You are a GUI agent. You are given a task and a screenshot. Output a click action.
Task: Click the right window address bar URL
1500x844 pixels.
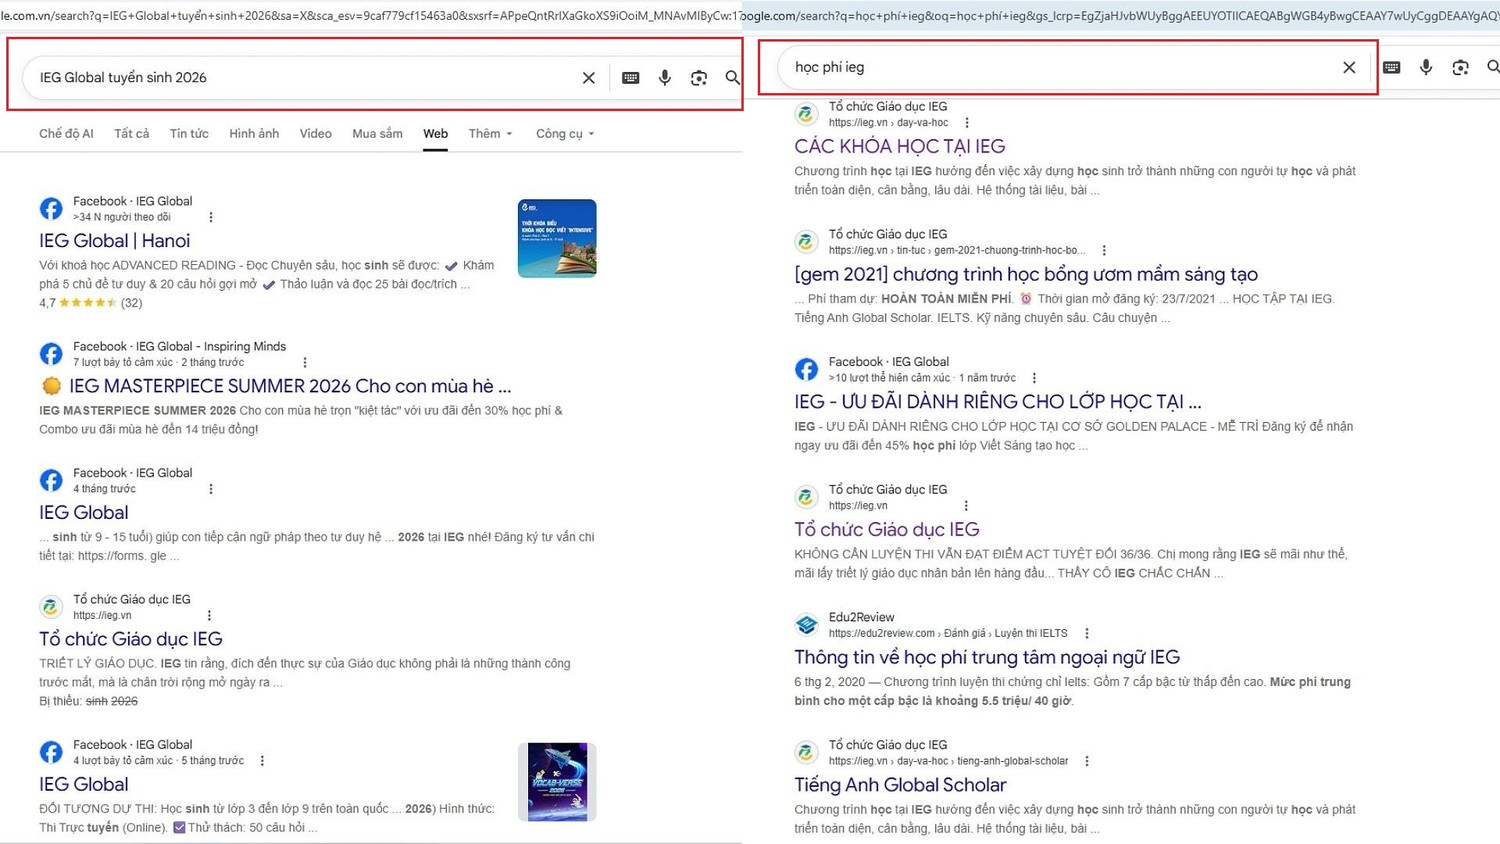point(1120,16)
